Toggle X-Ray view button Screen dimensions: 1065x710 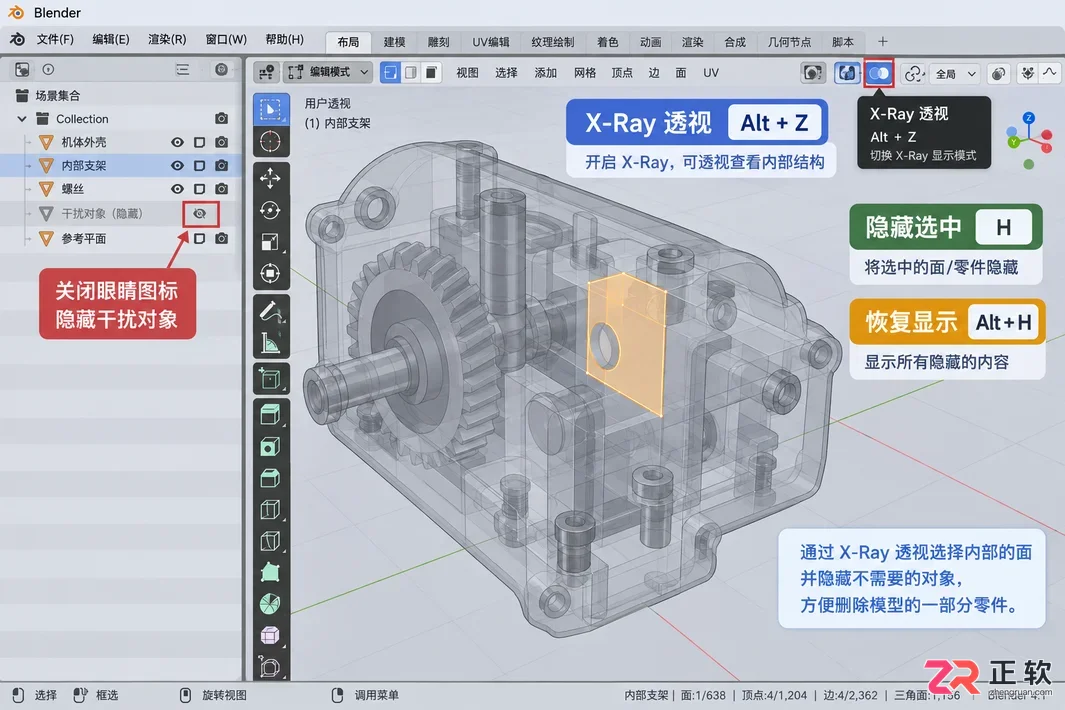879,73
